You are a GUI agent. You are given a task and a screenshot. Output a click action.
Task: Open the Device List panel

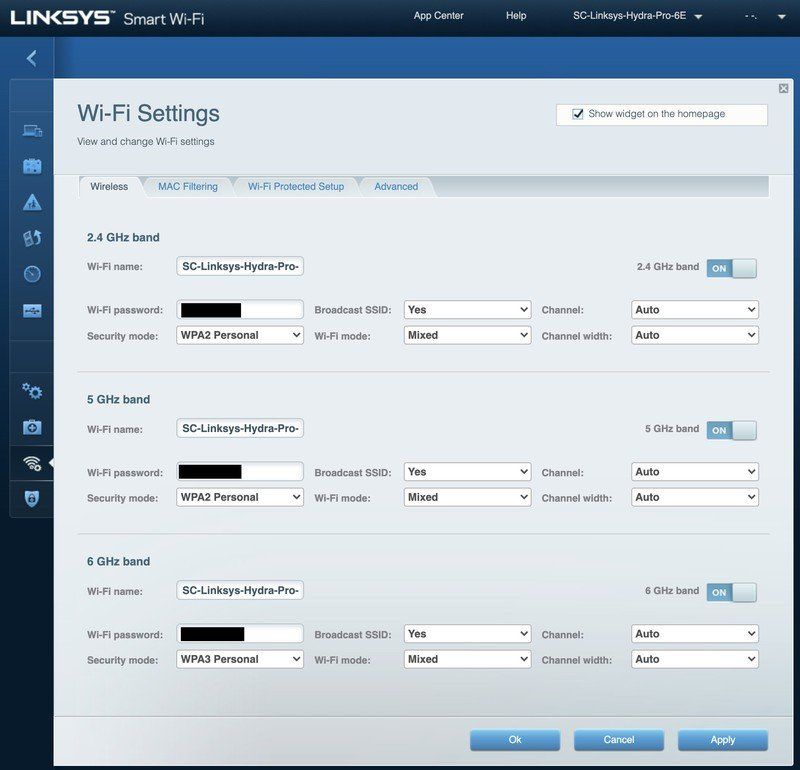coord(31,130)
